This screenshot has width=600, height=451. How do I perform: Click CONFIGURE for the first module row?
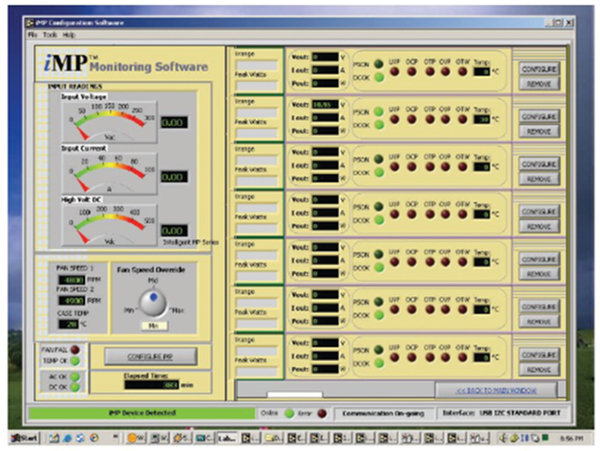(538, 68)
